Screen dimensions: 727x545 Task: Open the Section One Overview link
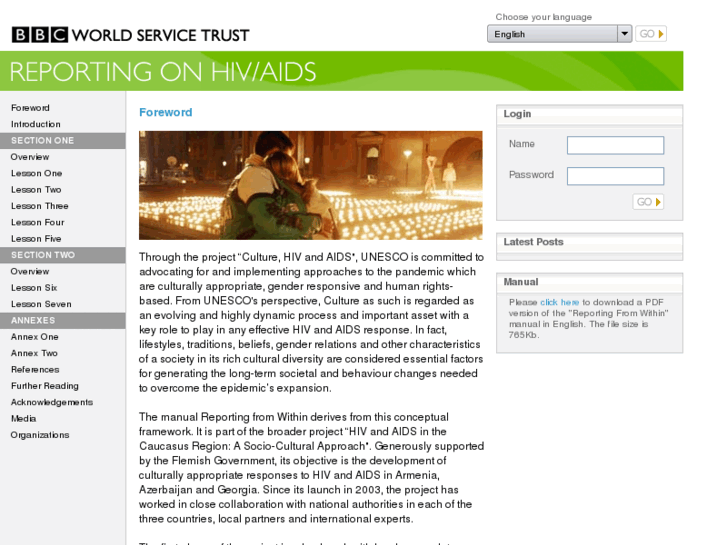[x=30, y=157]
